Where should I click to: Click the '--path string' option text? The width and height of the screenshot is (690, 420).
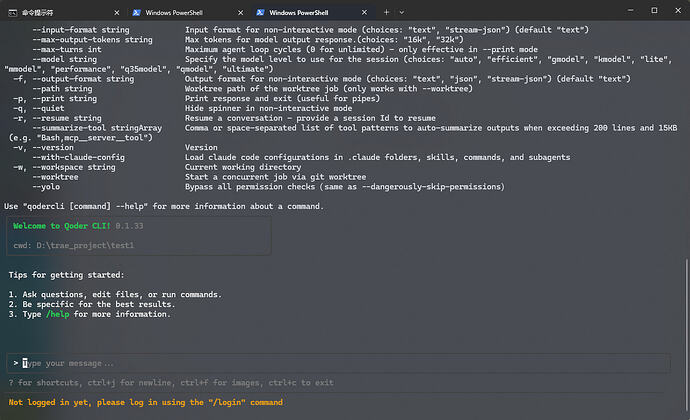point(62,89)
